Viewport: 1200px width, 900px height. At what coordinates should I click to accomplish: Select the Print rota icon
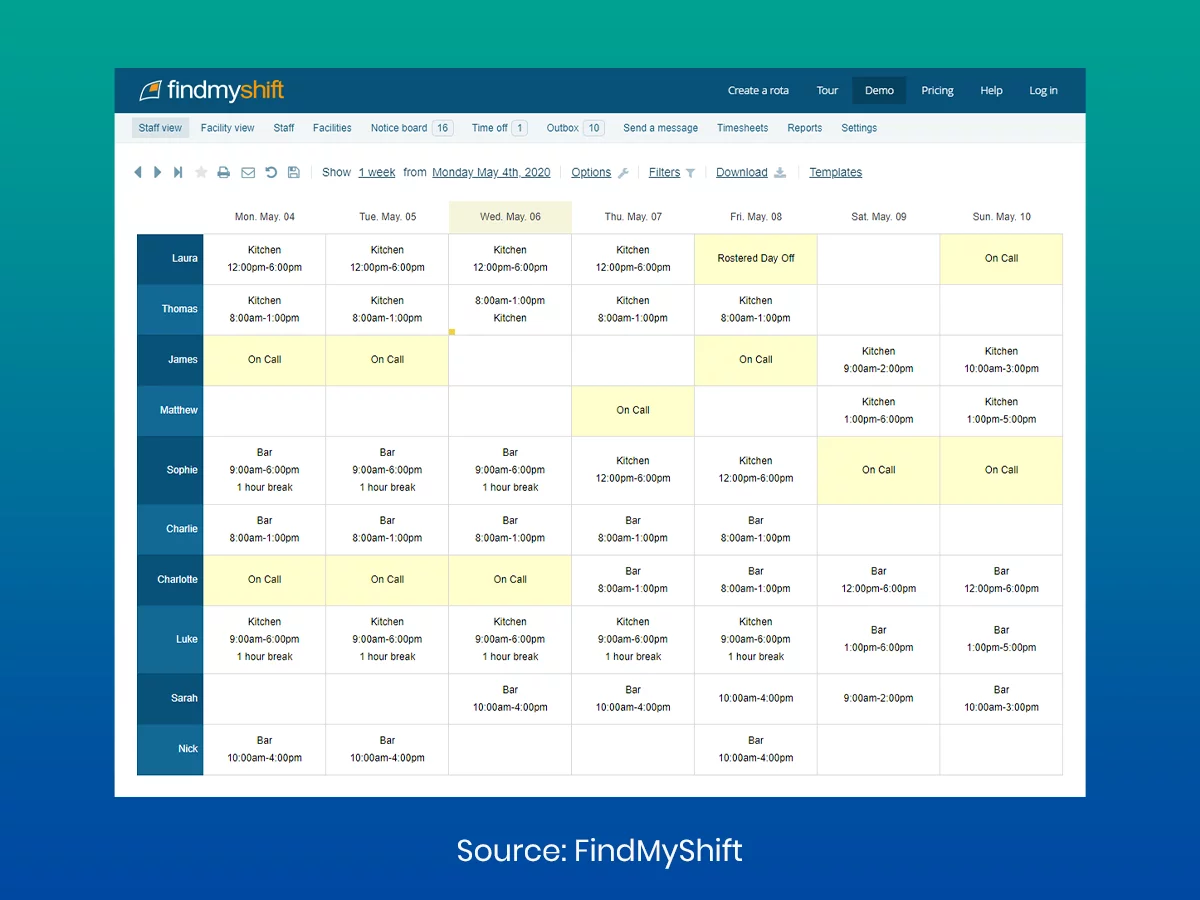point(224,172)
